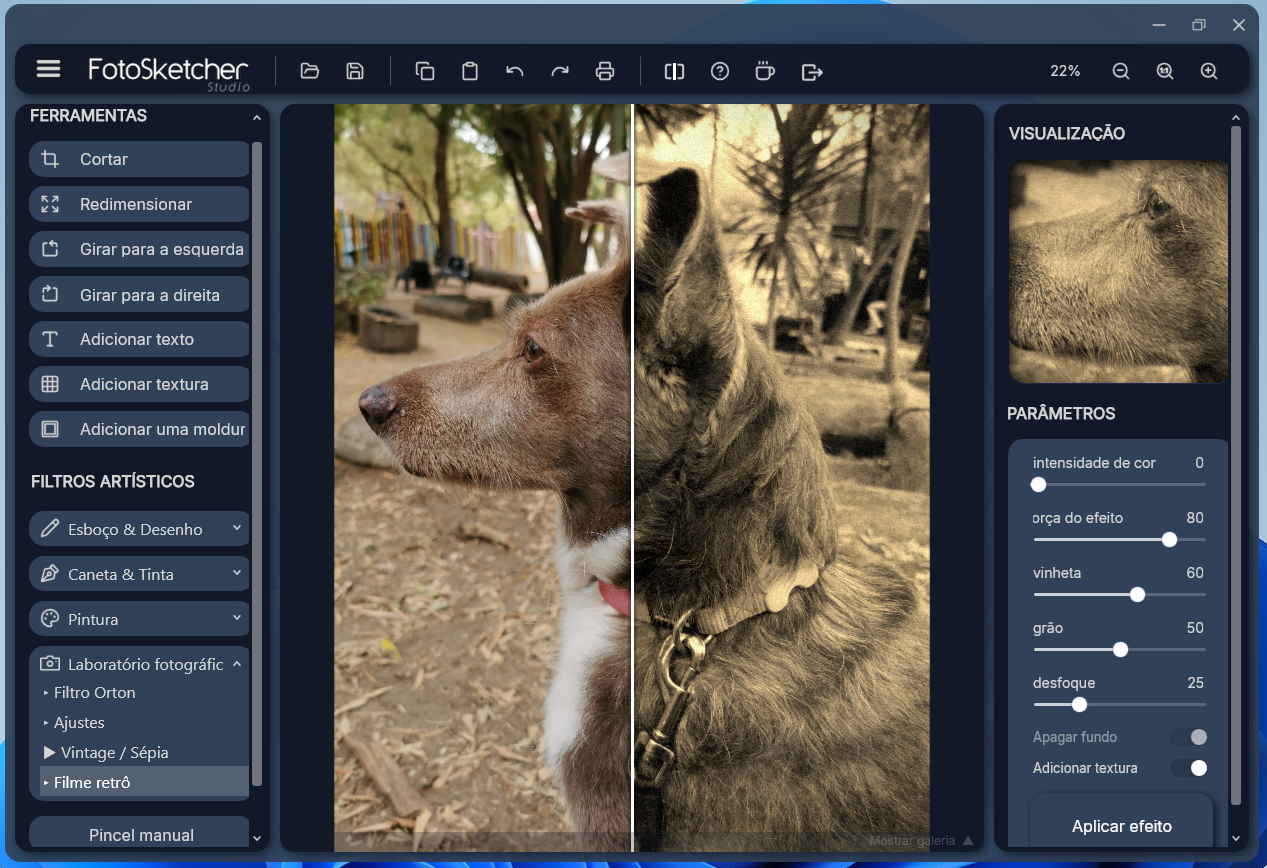The width and height of the screenshot is (1267, 868).
Task: Open help question mark icon
Action: pos(720,71)
